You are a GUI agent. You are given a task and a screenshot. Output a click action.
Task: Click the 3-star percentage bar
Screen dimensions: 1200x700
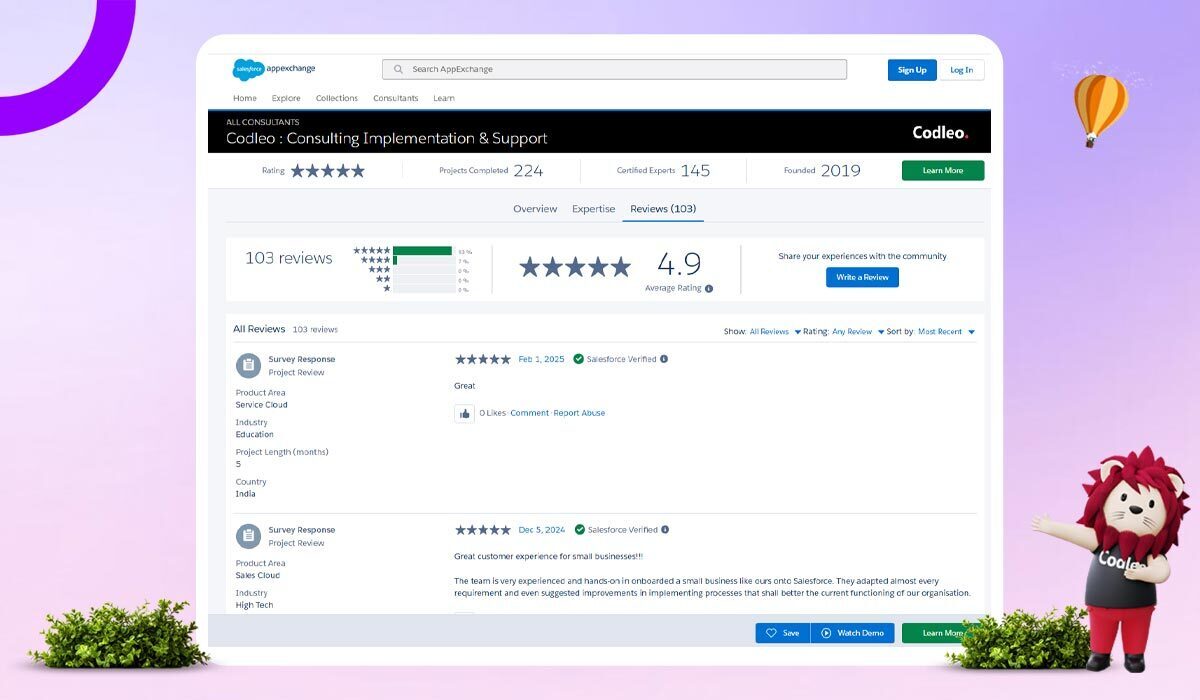click(424, 270)
